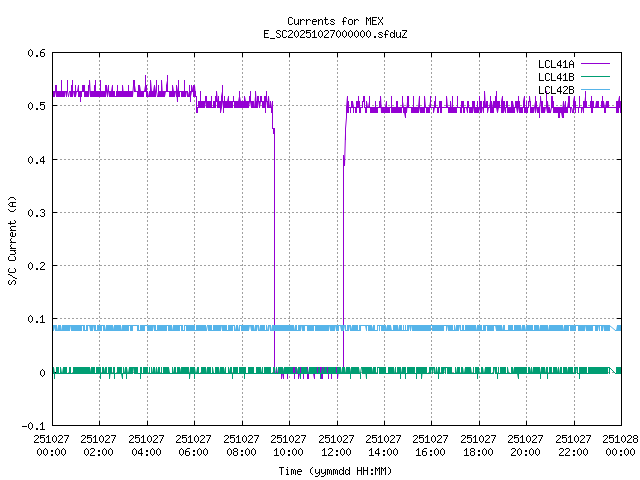Screen dimensions: 640x480
Task: Click the 'Time (yymmdd HH:MM)' x-axis label
Action: pyautogui.click(x=335, y=470)
